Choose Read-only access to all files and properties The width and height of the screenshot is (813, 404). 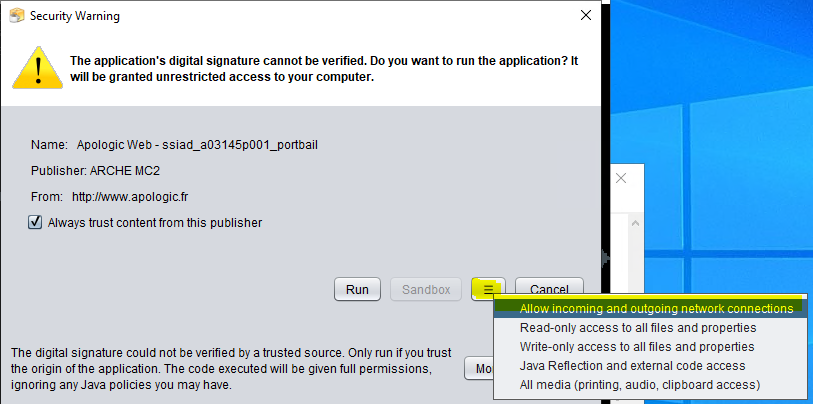tap(638, 328)
